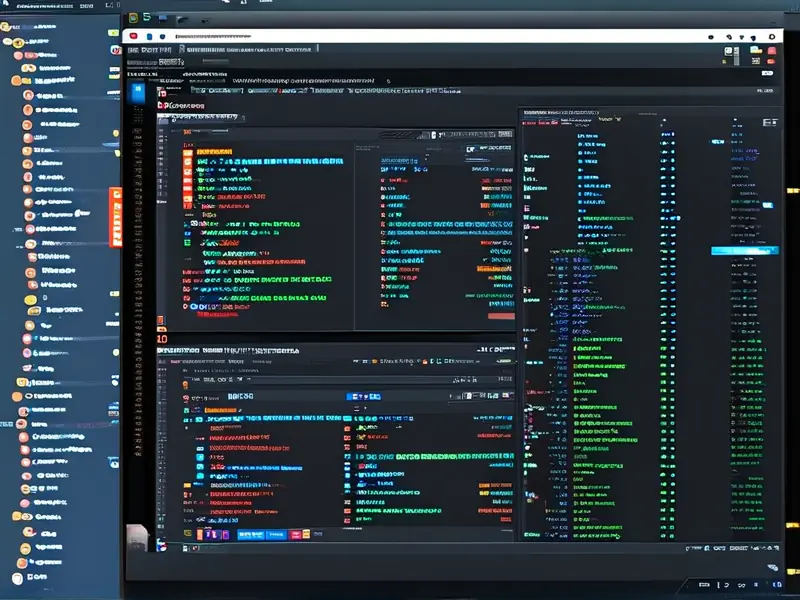Open the yellow folder icon in the top-right toolbar
The width and height of the screenshot is (800, 600).
click(756, 50)
